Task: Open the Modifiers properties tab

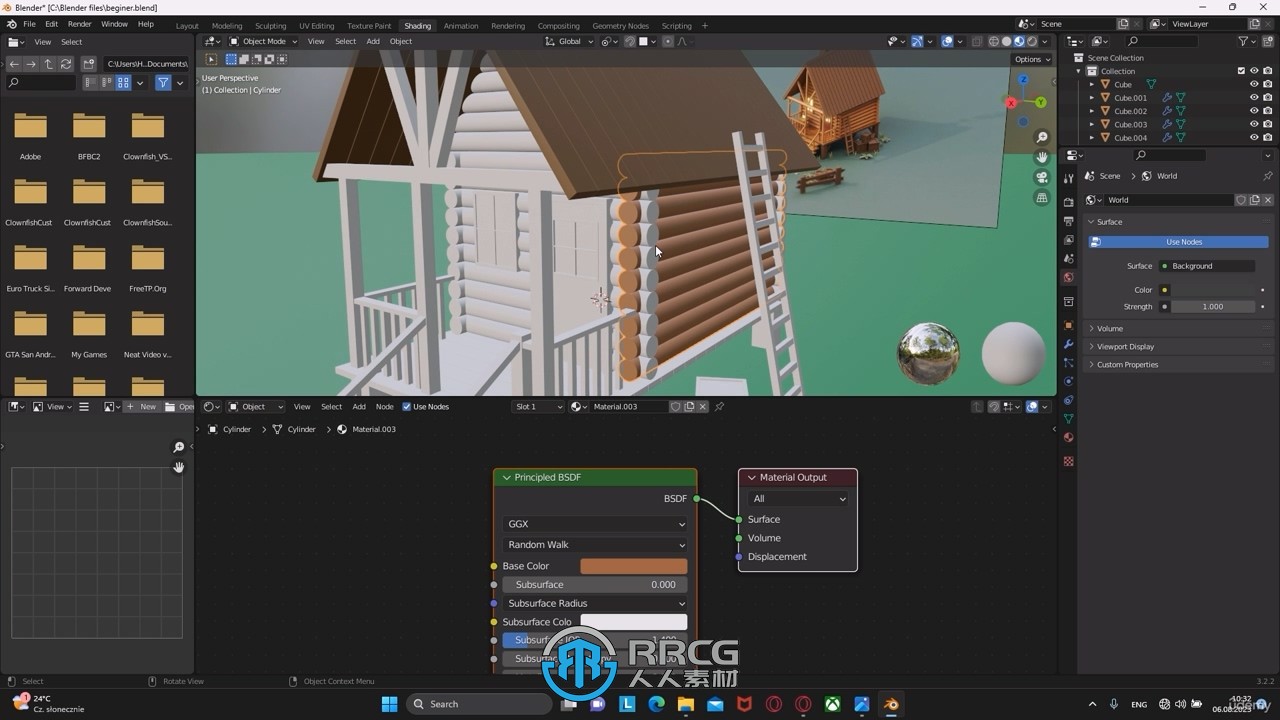Action: [1068, 344]
